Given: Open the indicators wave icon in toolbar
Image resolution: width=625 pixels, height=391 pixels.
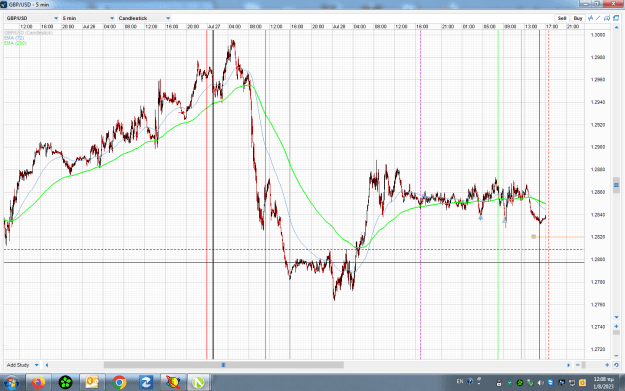Looking at the screenshot, I should coord(591,18).
